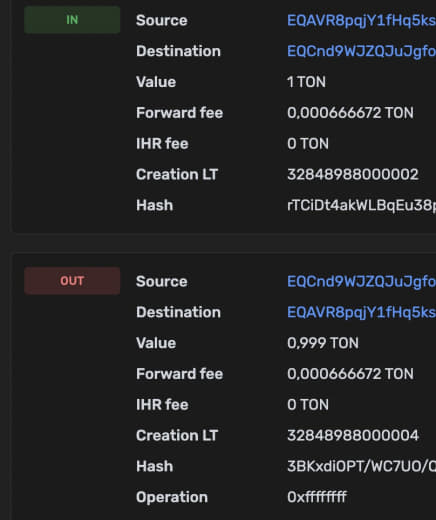Select the OUT message hash value
The height and width of the screenshot is (520, 436).
point(362,466)
